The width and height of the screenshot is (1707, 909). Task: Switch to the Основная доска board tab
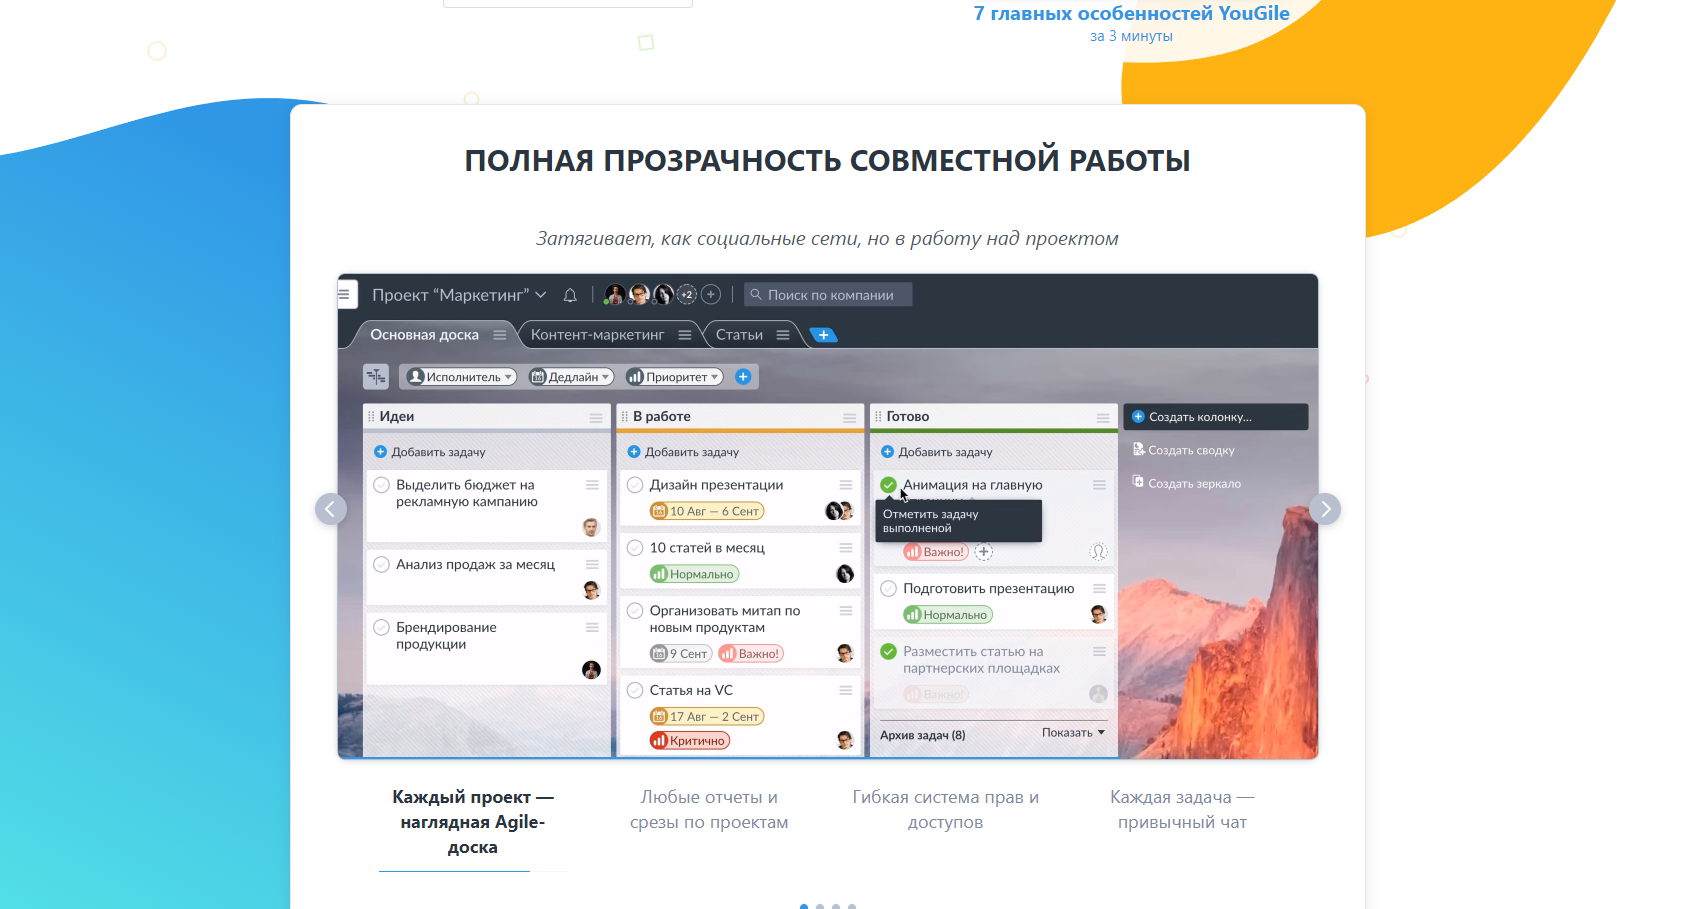(x=424, y=335)
